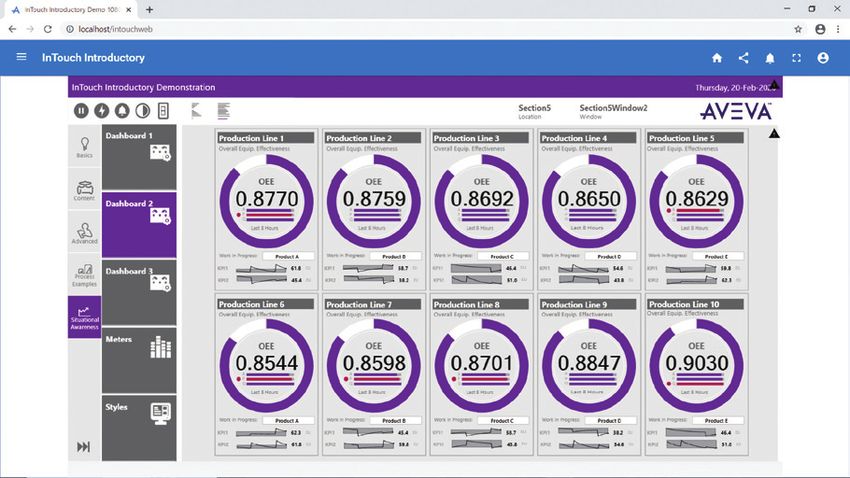Viewport: 850px width, 478px height.
Task: Click the text lines list icon
Action: pyautogui.click(x=223, y=111)
